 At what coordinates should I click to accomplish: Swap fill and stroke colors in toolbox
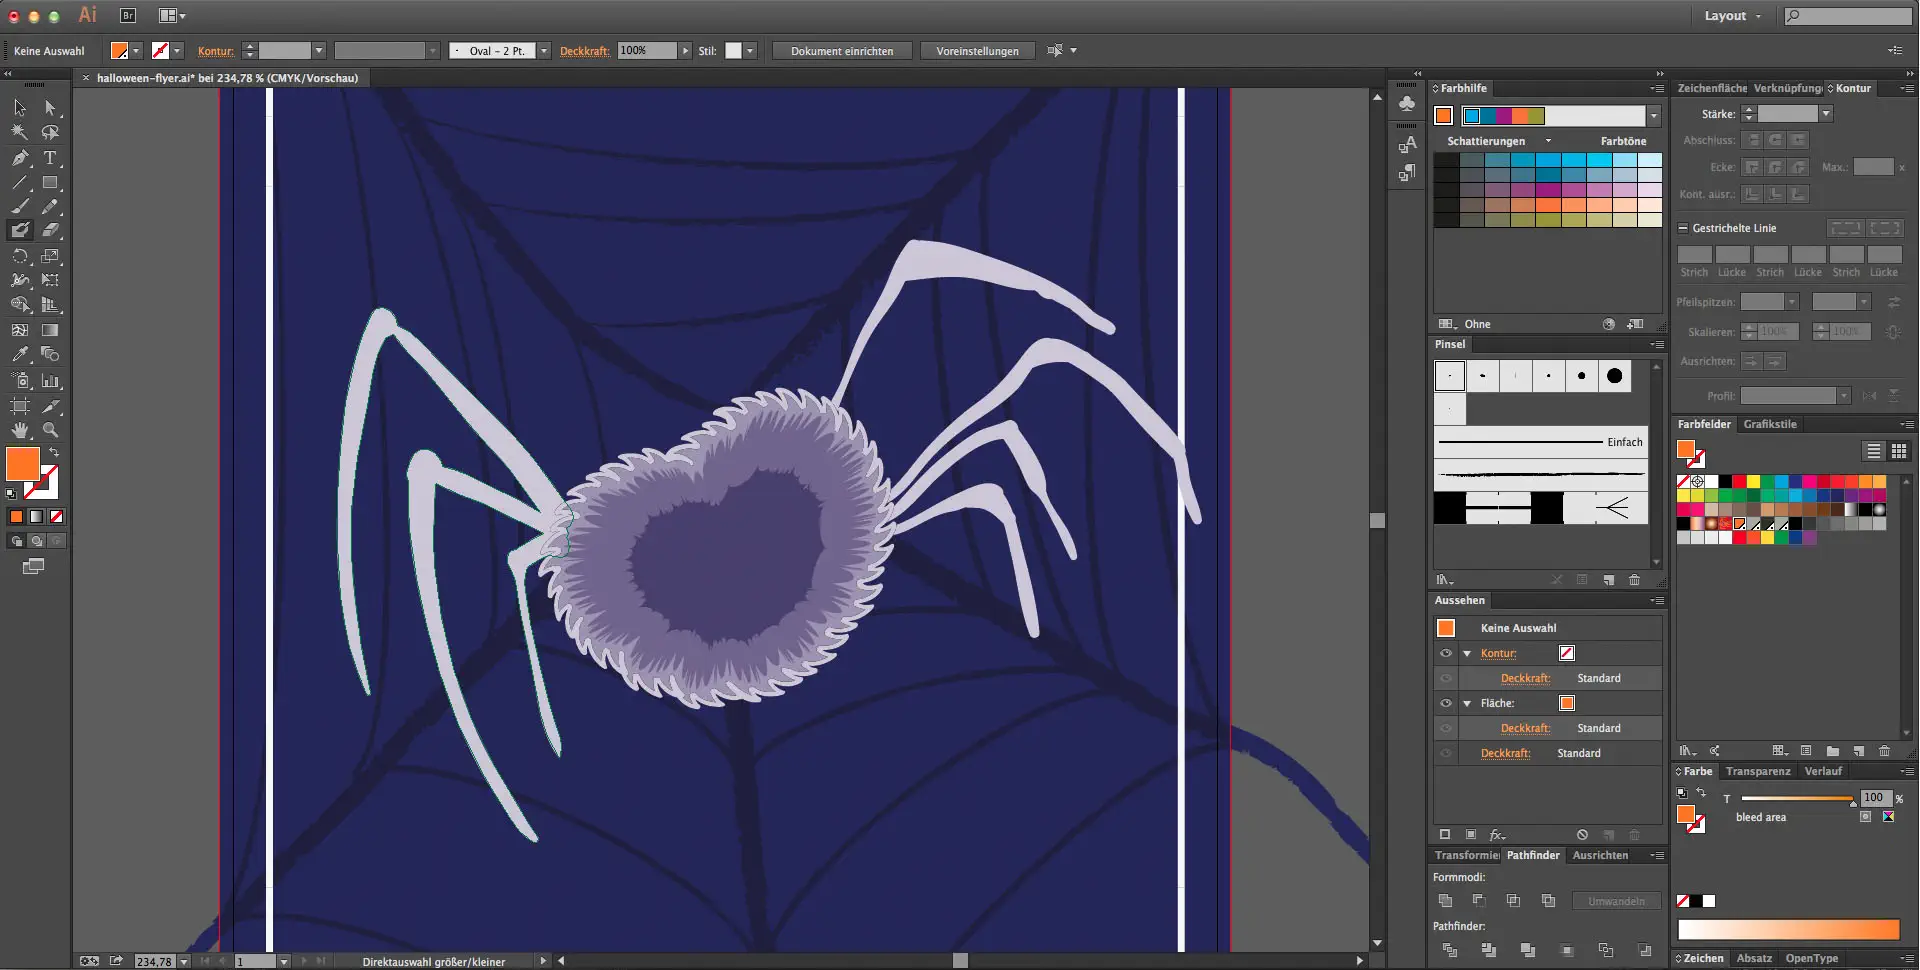point(55,453)
